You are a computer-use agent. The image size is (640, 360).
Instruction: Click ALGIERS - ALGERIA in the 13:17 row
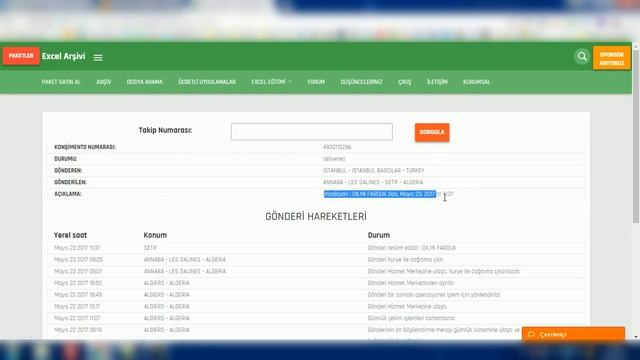[167, 307]
